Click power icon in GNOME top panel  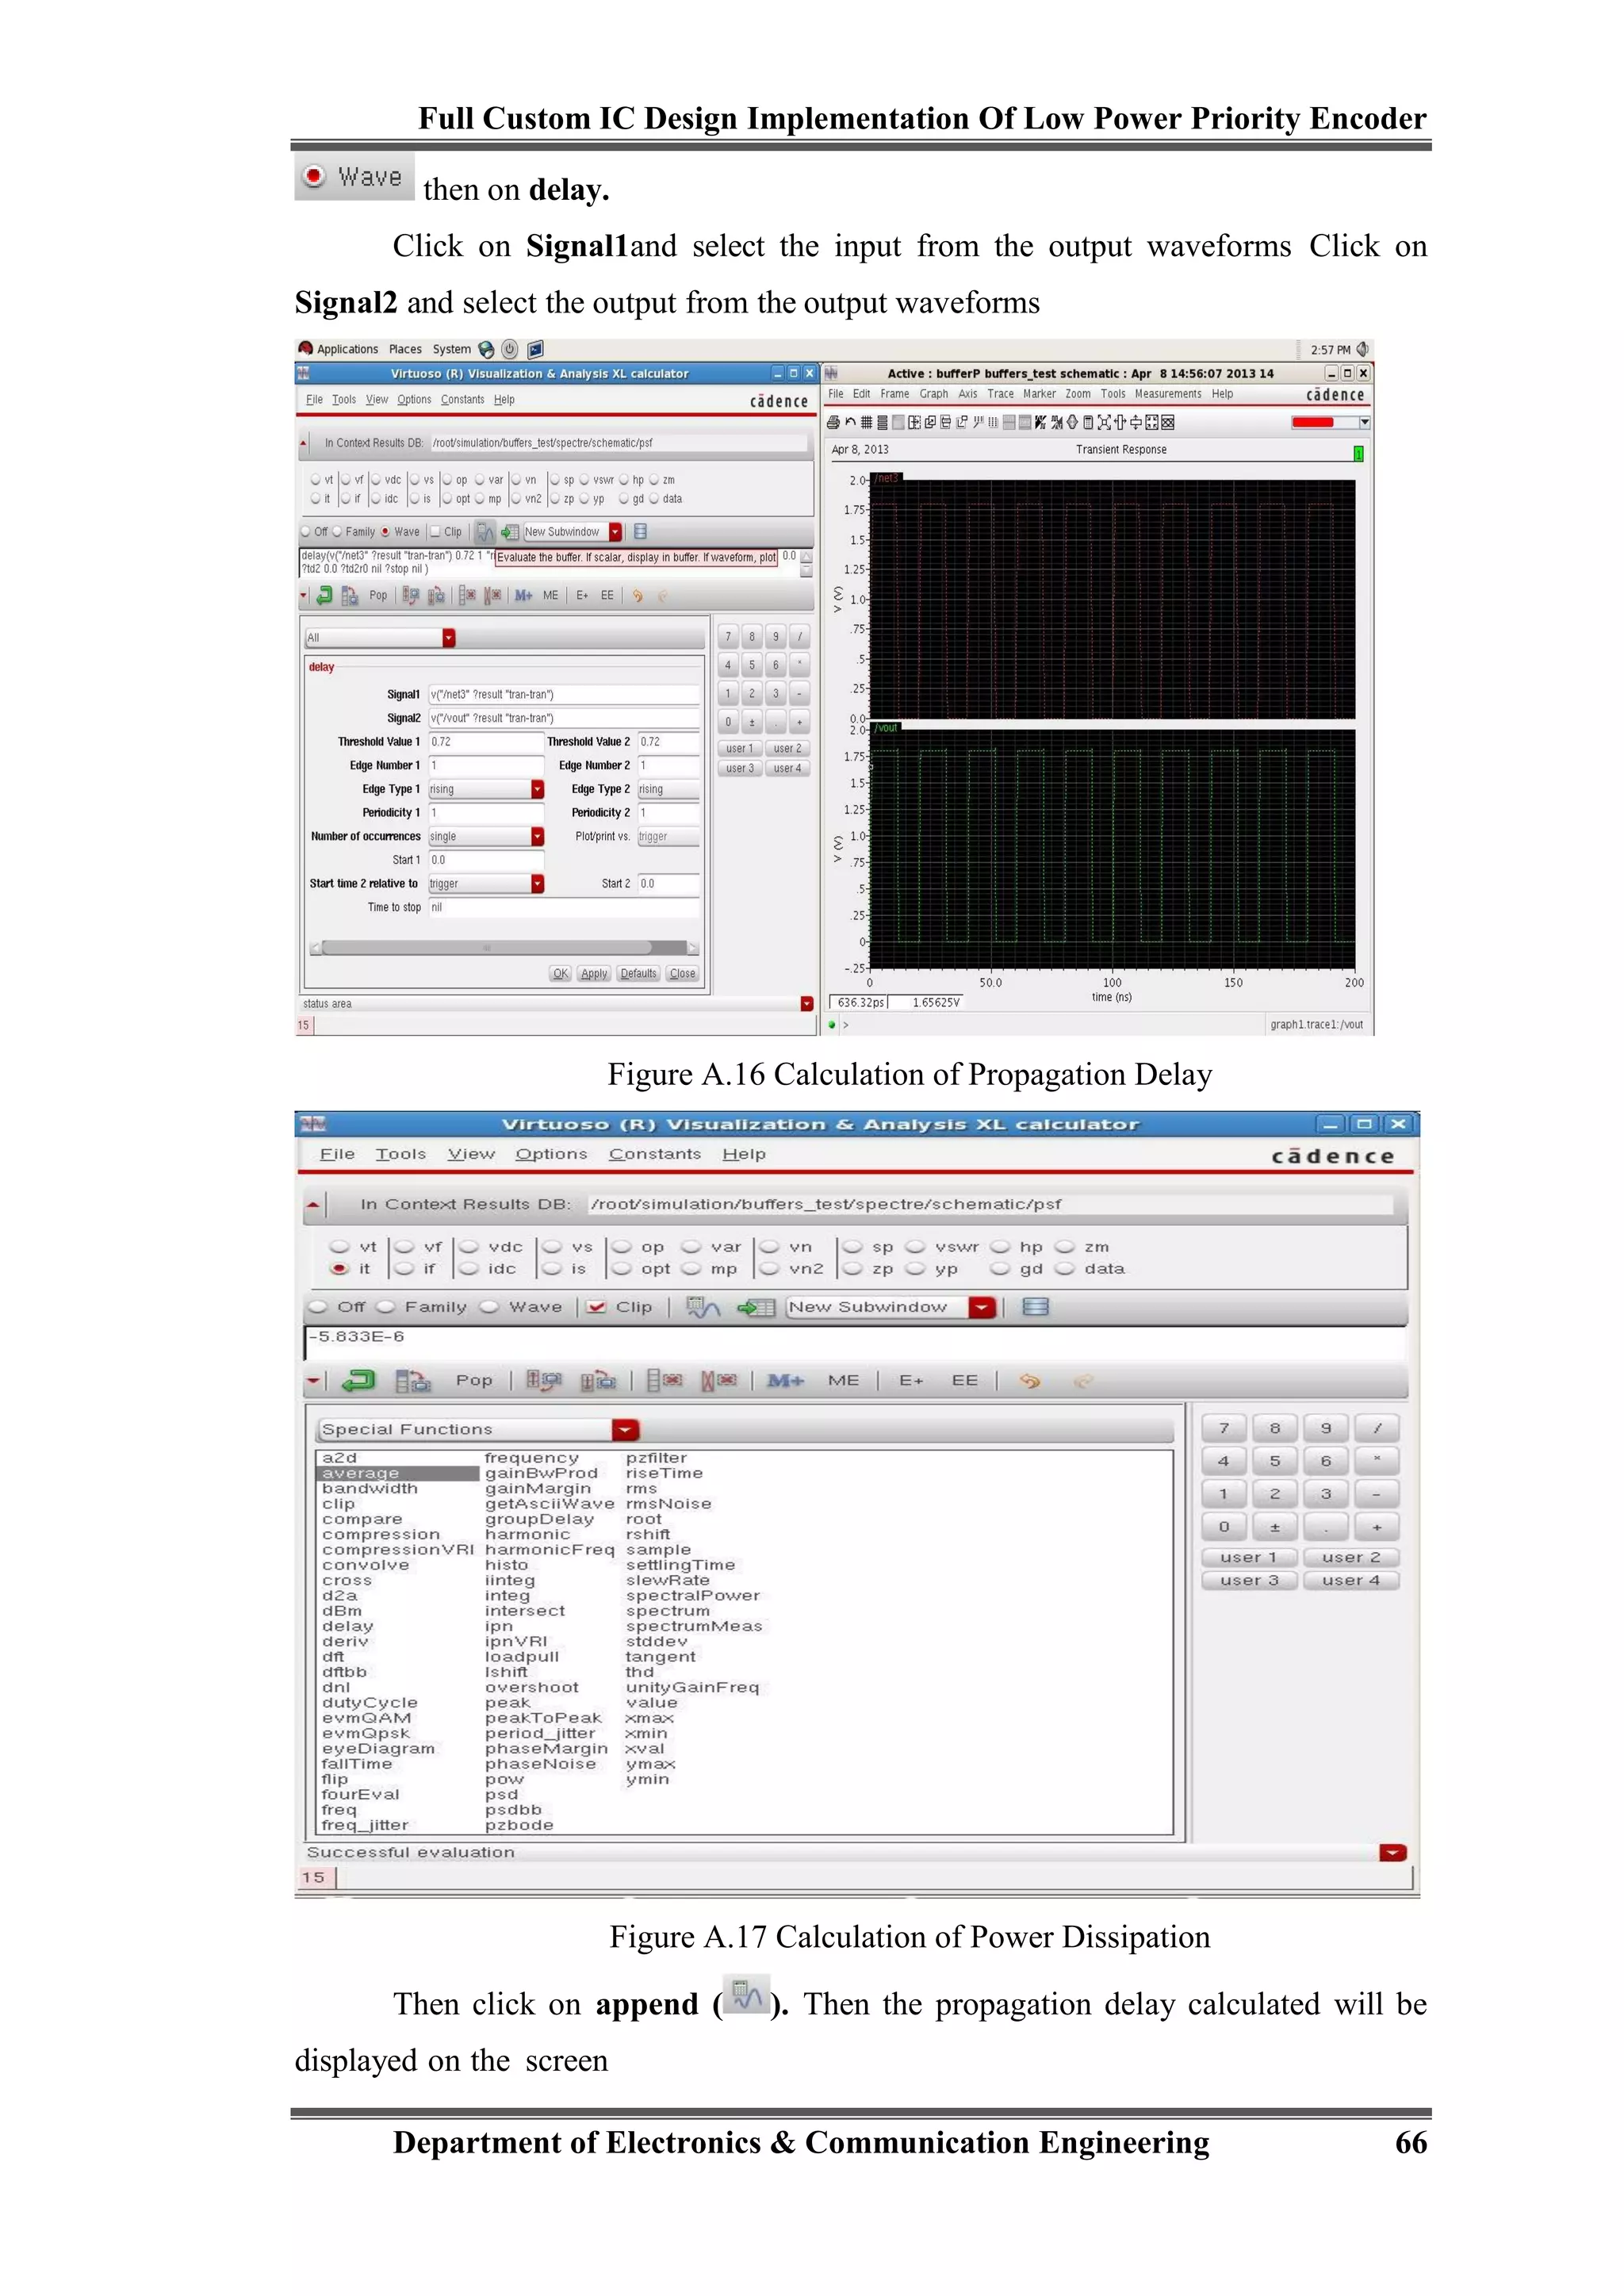[x=510, y=349]
